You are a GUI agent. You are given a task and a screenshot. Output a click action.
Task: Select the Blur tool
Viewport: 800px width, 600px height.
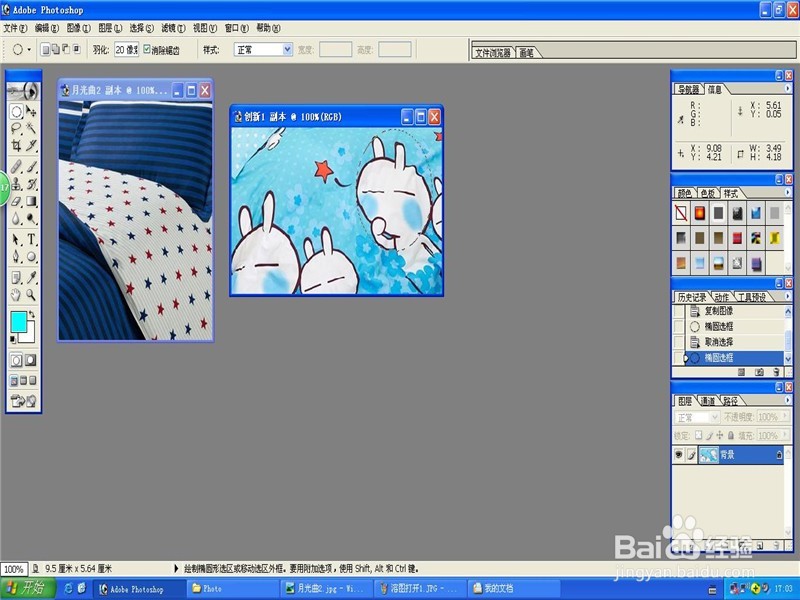coord(16,219)
